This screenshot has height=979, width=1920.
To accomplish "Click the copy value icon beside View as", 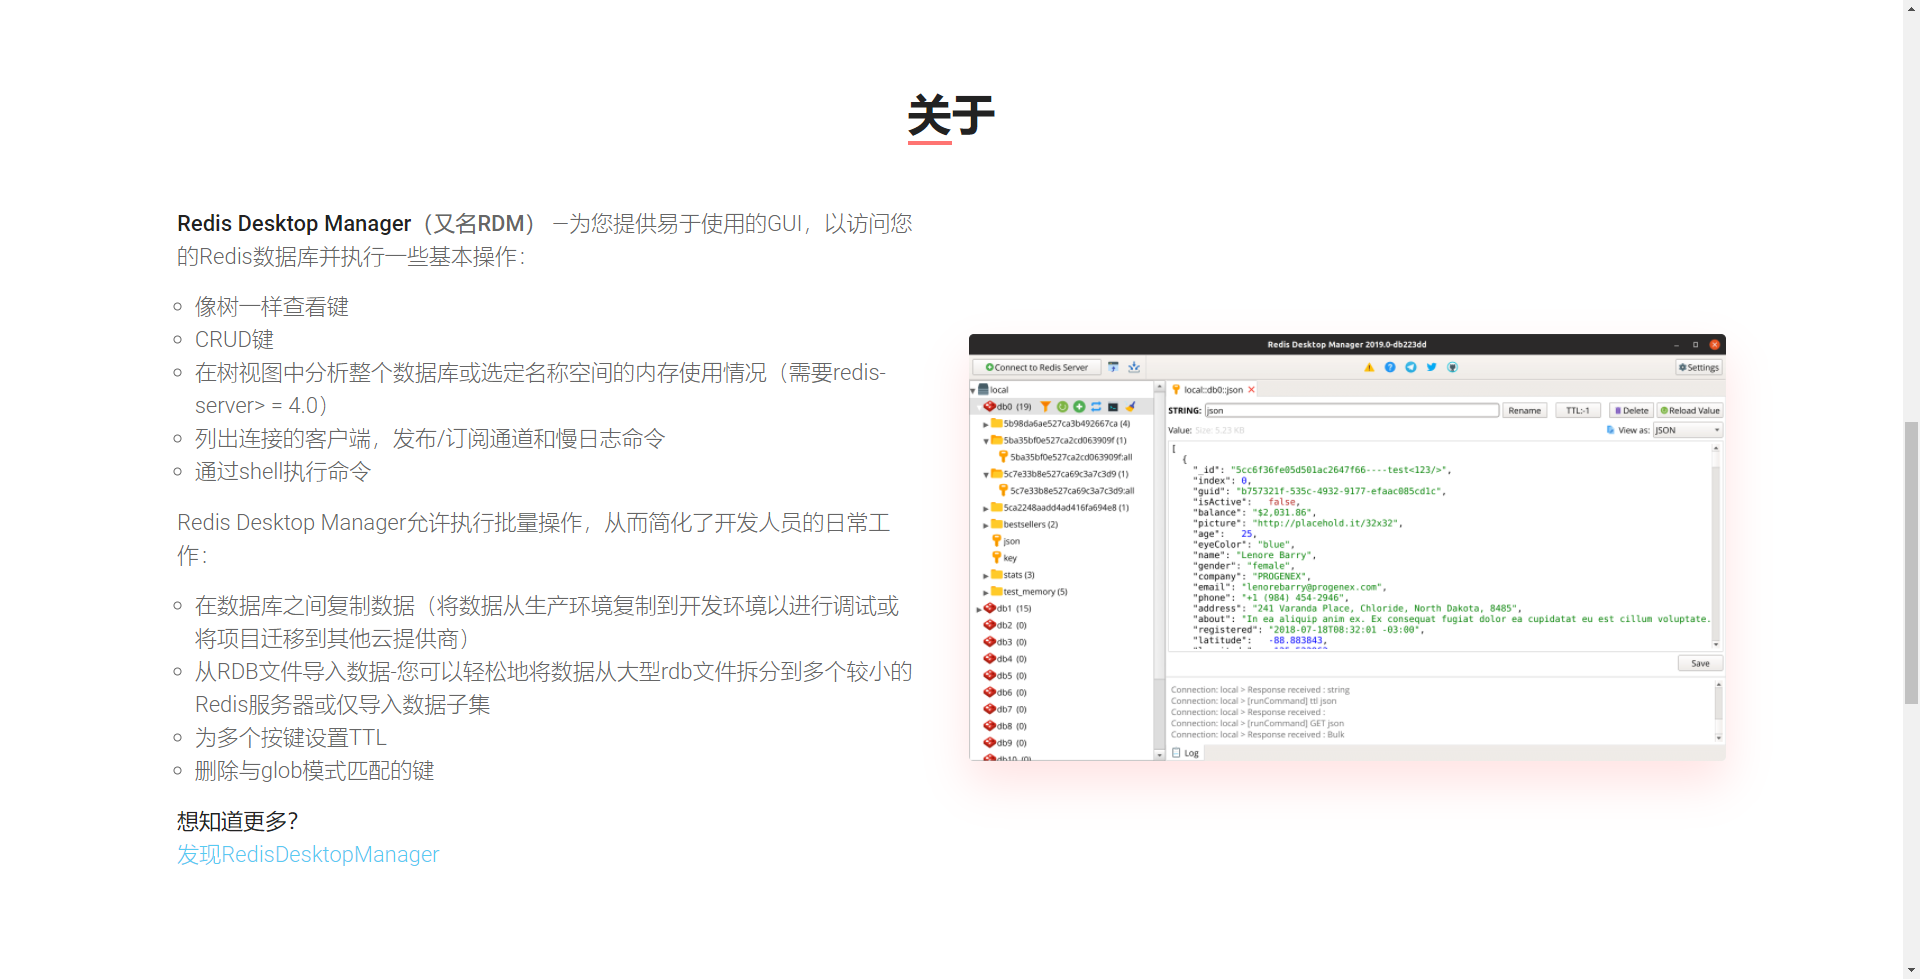I will (x=1610, y=430).
